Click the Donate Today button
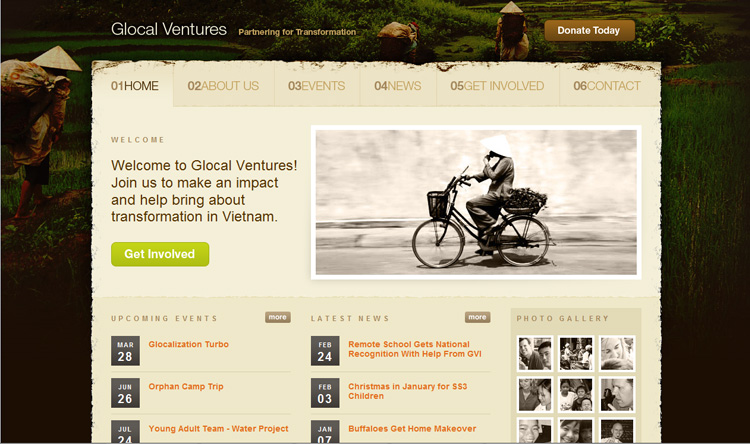The height and width of the screenshot is (444, 750). pos(589,31)
